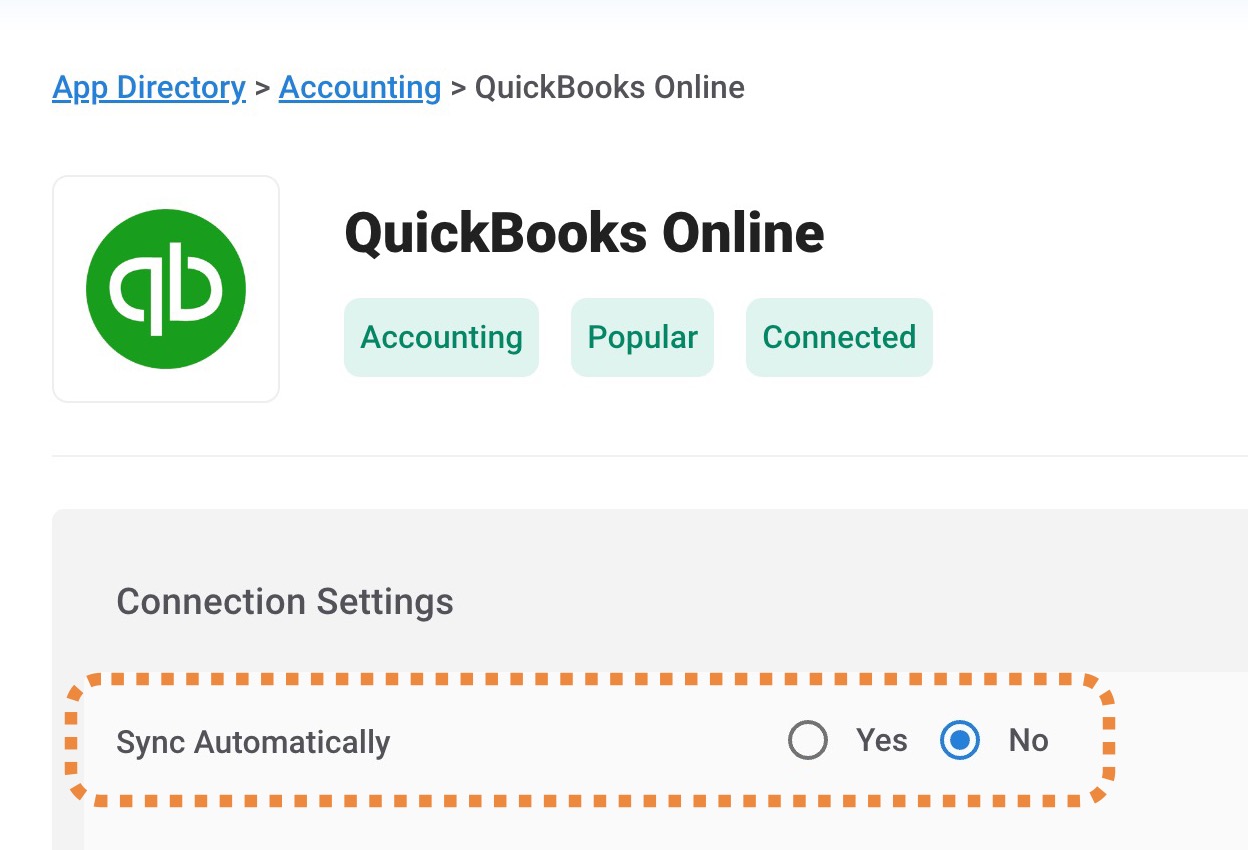Click the first breadcrumb separator arrow

point(262,88)
